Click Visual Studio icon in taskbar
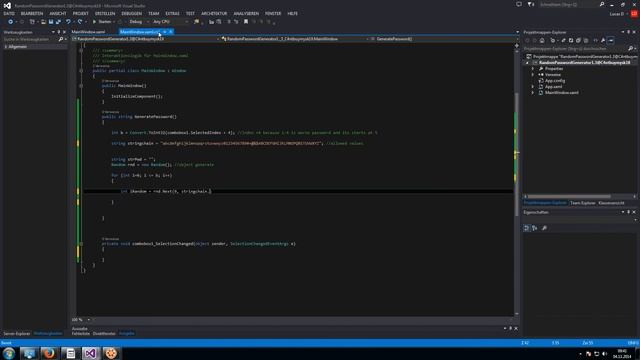This screenshot has width=640, height=360. (x=90, y=353)
